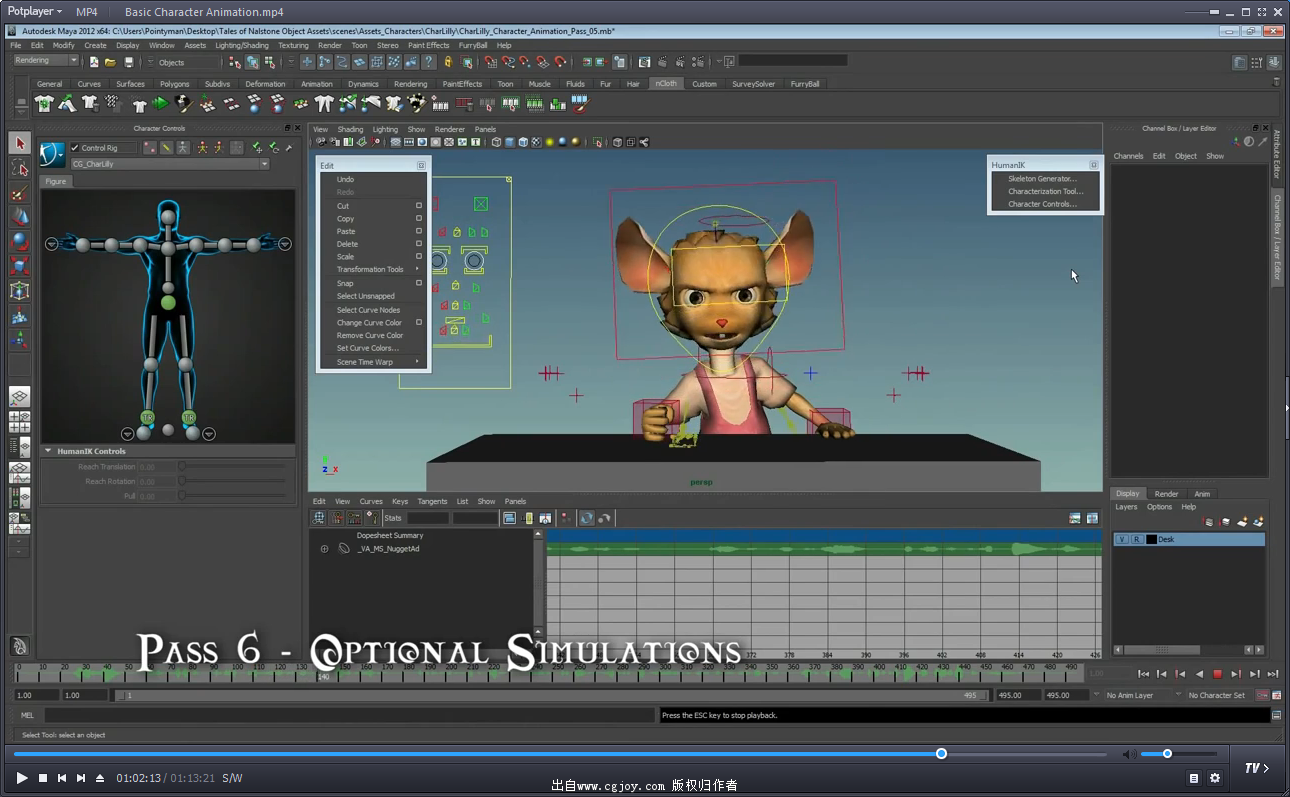Select the arrow Select tool in toolbox
This screenshot has width=1290, height=797.
(19, 143)
